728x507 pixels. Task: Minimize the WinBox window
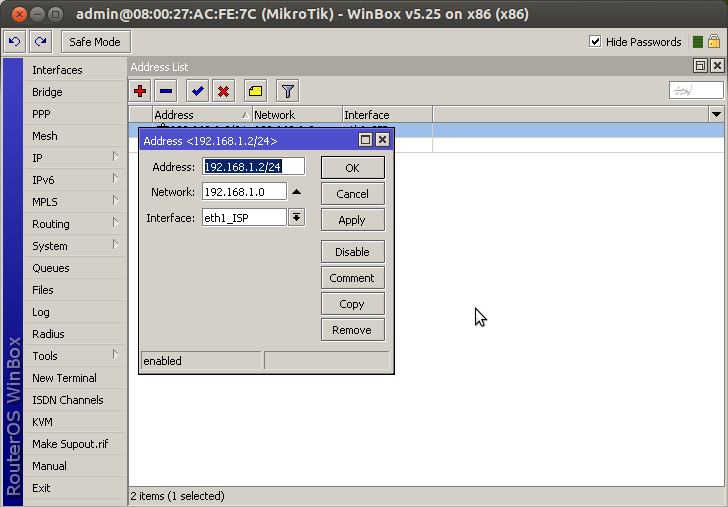pyautogui.click(x=37, y=14)
